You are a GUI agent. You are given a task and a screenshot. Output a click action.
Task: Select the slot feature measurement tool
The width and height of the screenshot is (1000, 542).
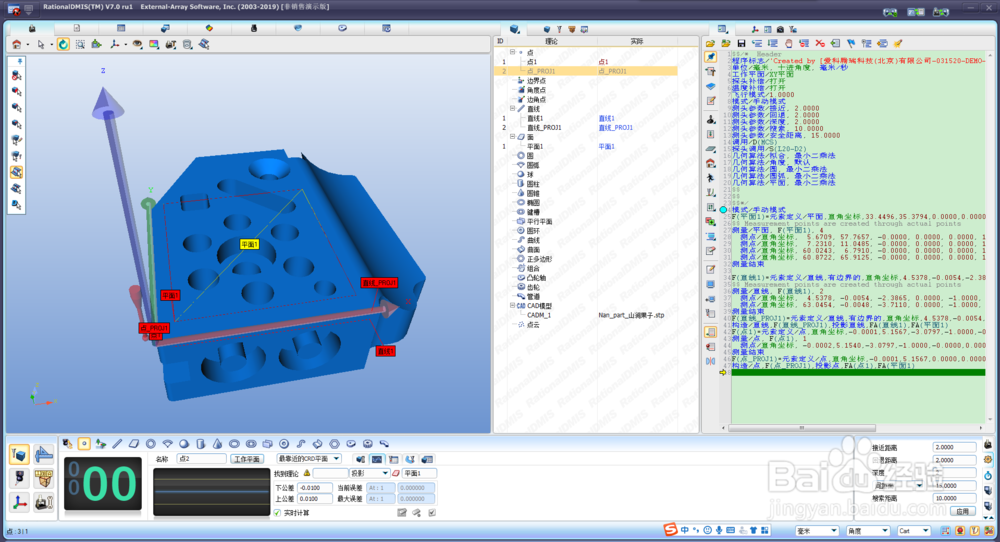251,444
